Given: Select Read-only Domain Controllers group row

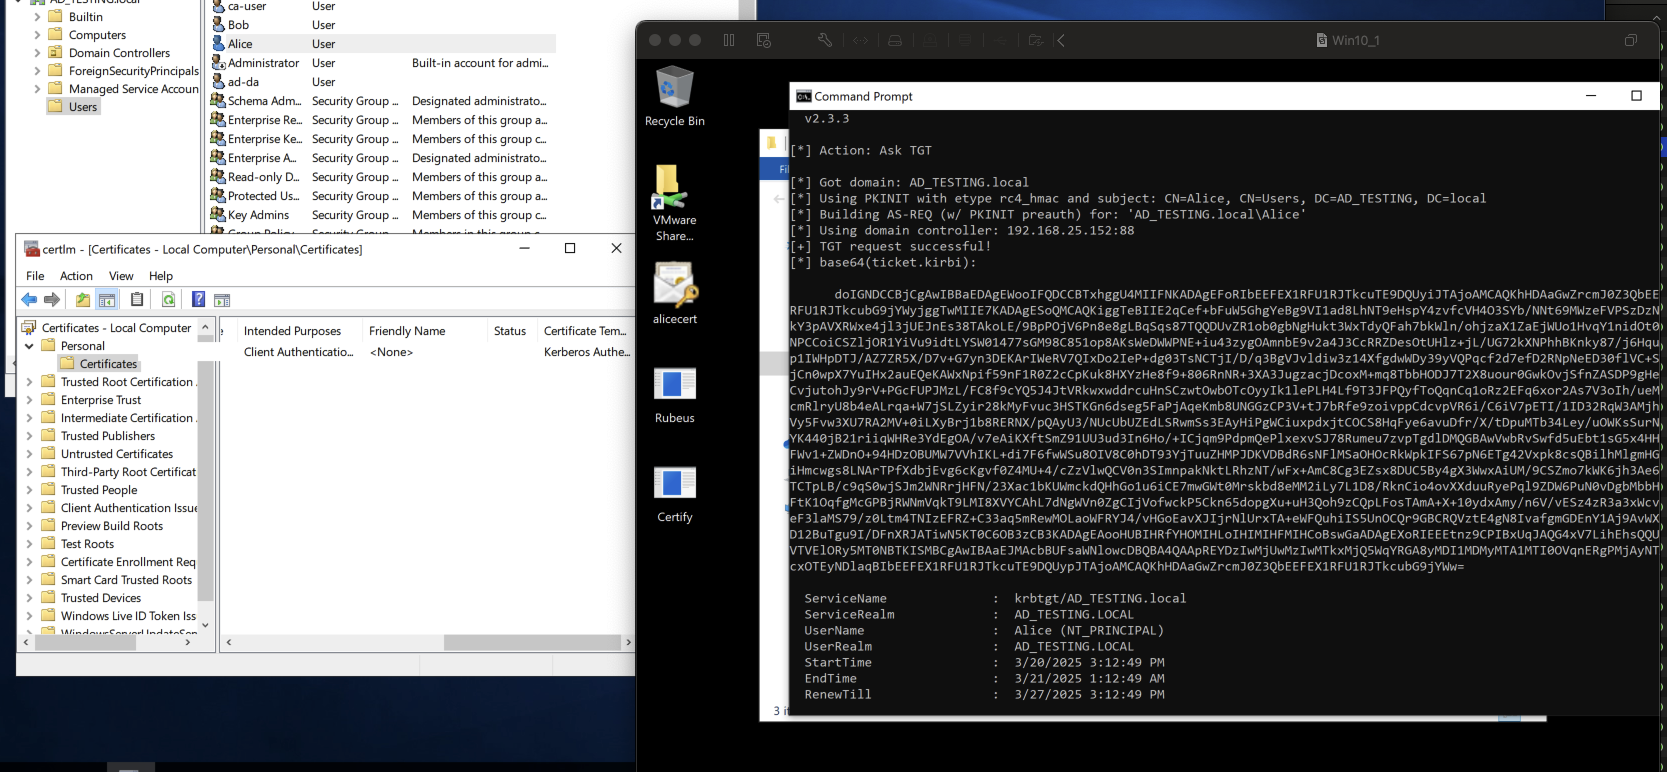Looking at the screenshot, I should (x=383, y=177).
